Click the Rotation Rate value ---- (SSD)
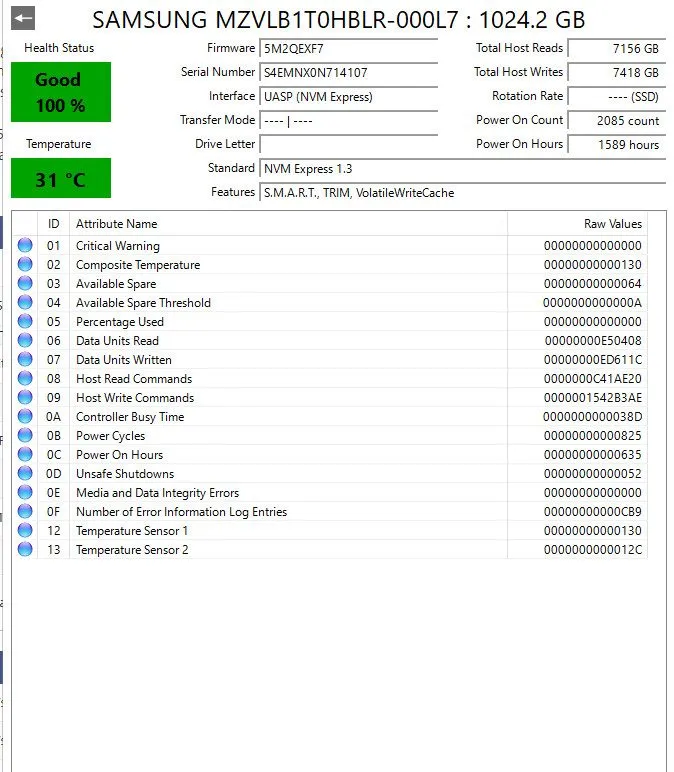This screenshot has width=674, height=772. click(x=617, y=96)
